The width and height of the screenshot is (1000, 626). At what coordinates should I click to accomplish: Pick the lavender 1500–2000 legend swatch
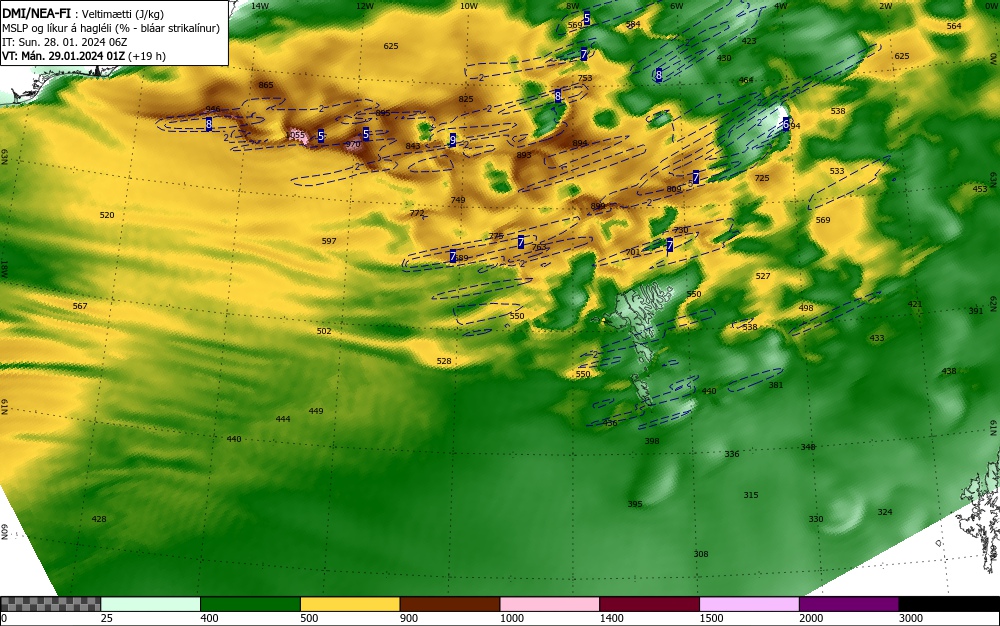[x=749, y=604]
